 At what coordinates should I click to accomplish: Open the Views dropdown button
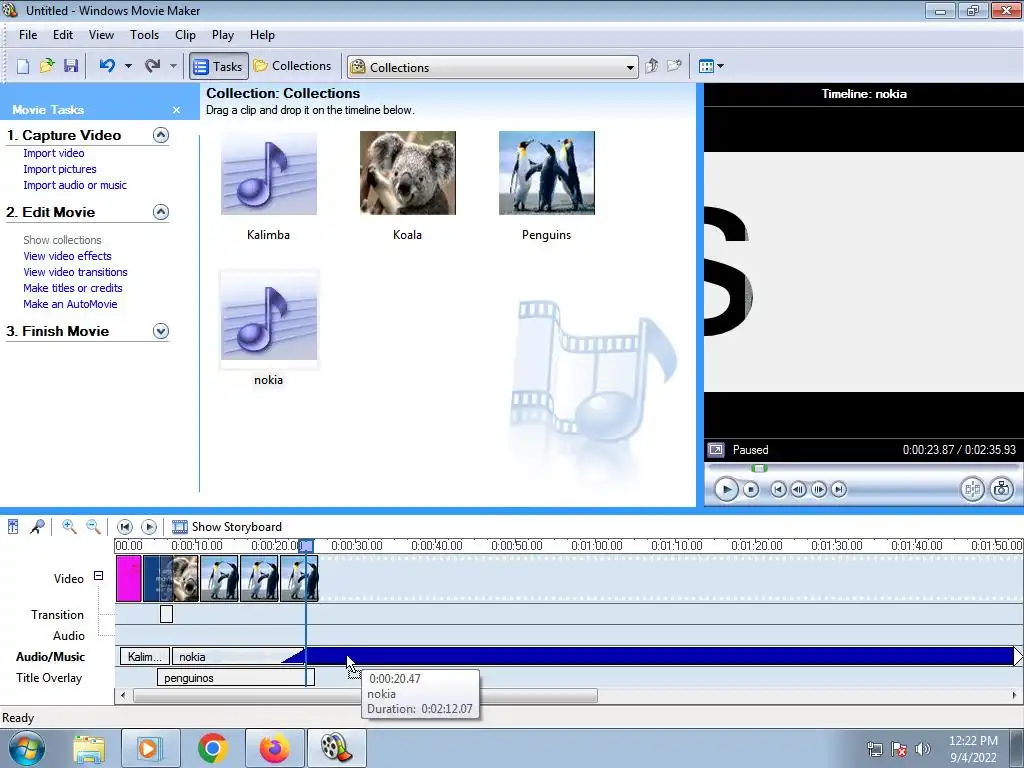[x=711, y=66]
